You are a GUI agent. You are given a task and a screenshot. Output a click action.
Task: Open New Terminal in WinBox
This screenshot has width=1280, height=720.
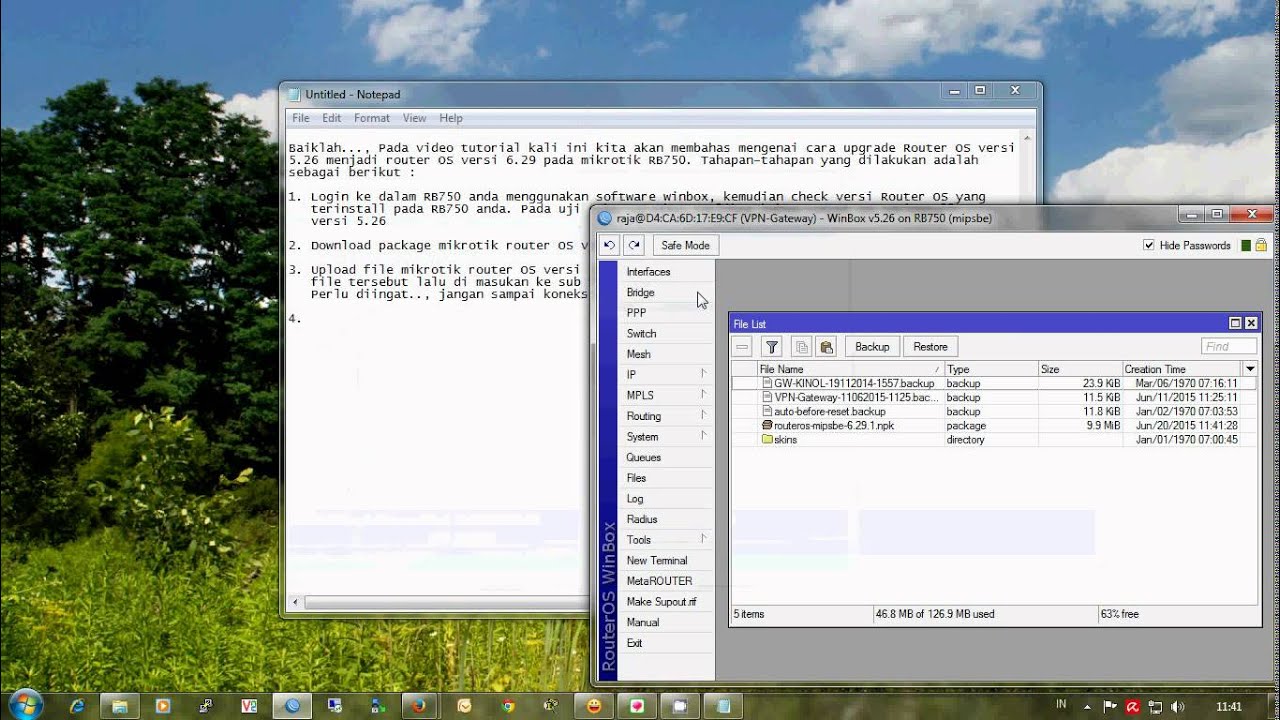point(665,561)
